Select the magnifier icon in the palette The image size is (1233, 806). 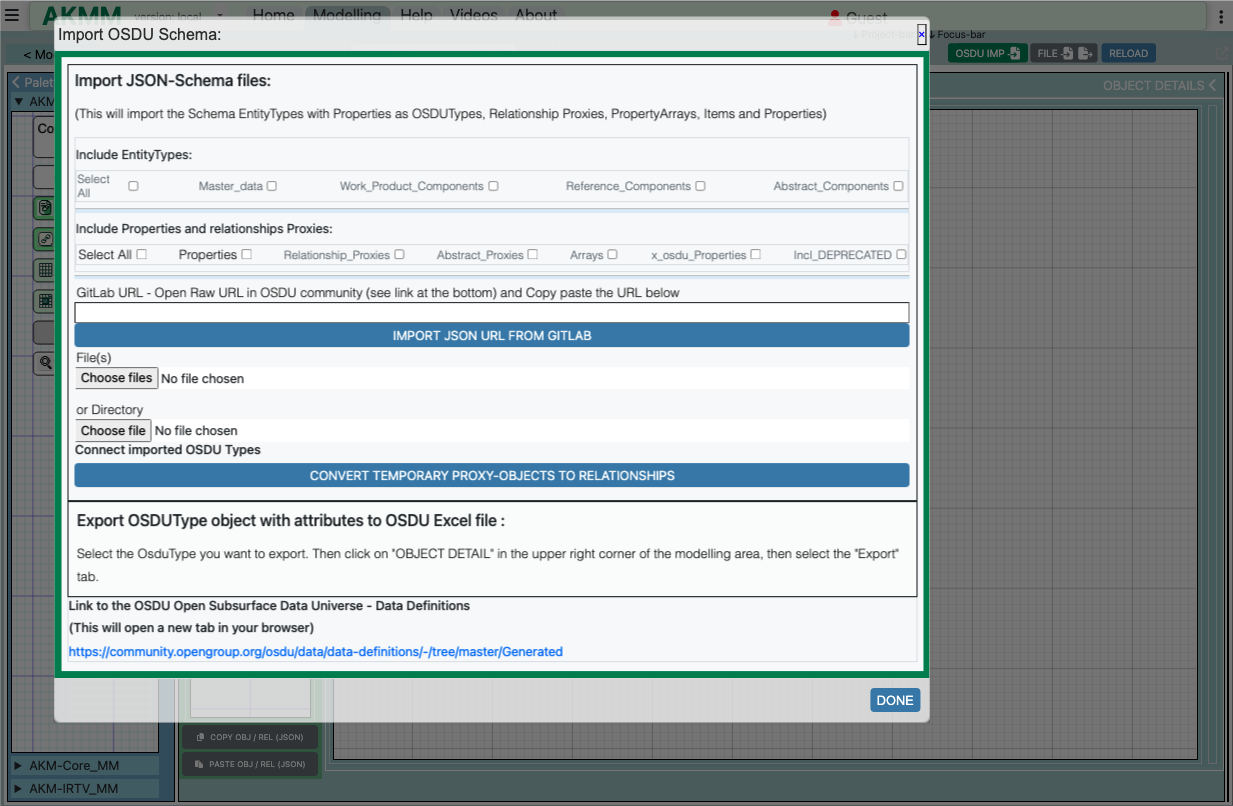click(x=45, y=363)
